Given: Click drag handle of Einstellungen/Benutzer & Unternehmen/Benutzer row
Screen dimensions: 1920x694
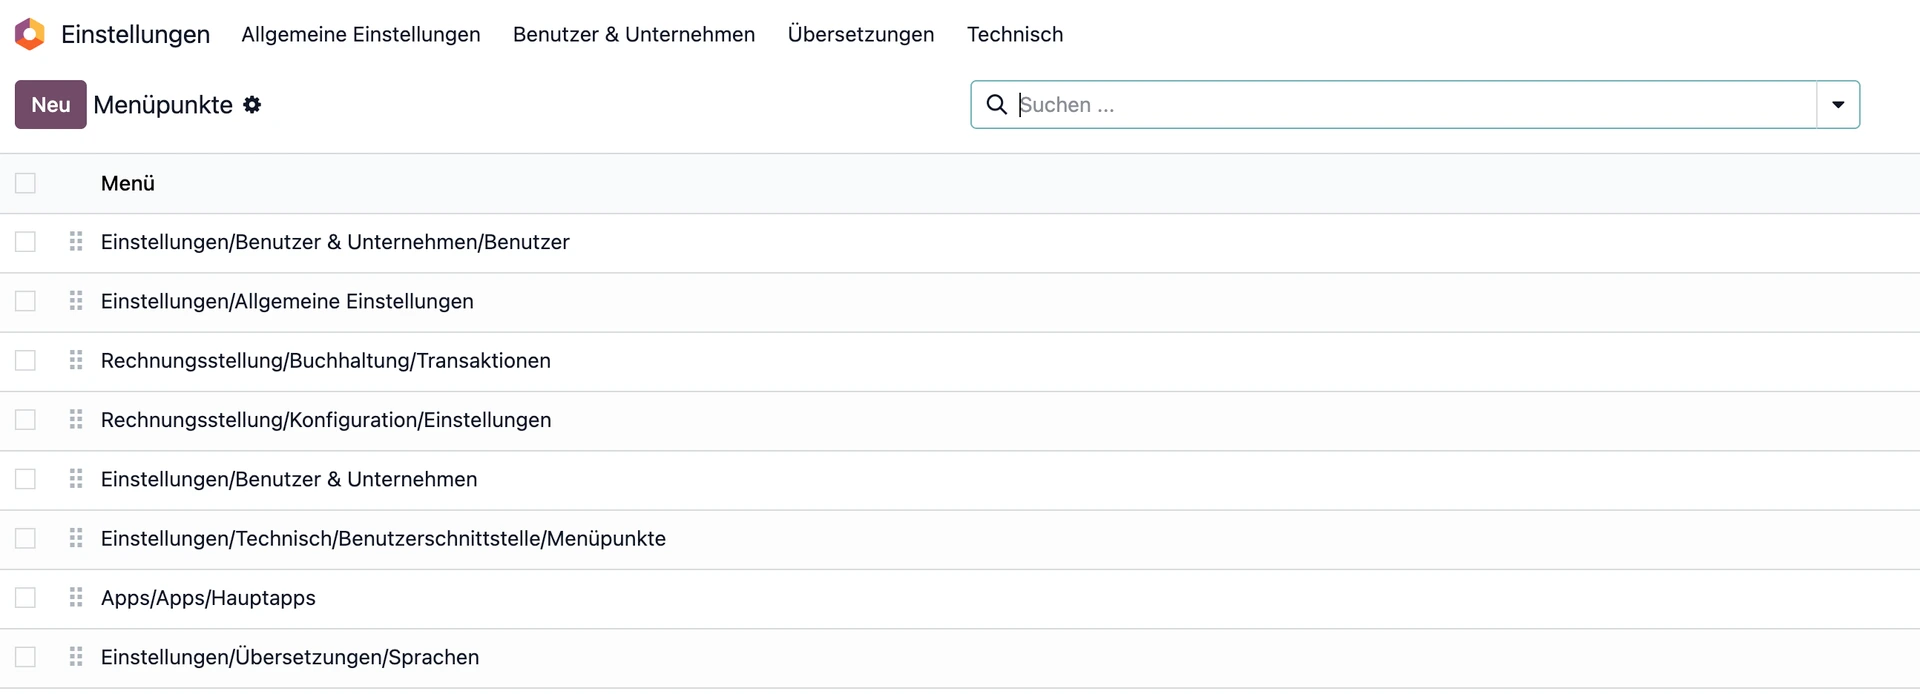Looking at the screenshot, I should tap(76, 242).
